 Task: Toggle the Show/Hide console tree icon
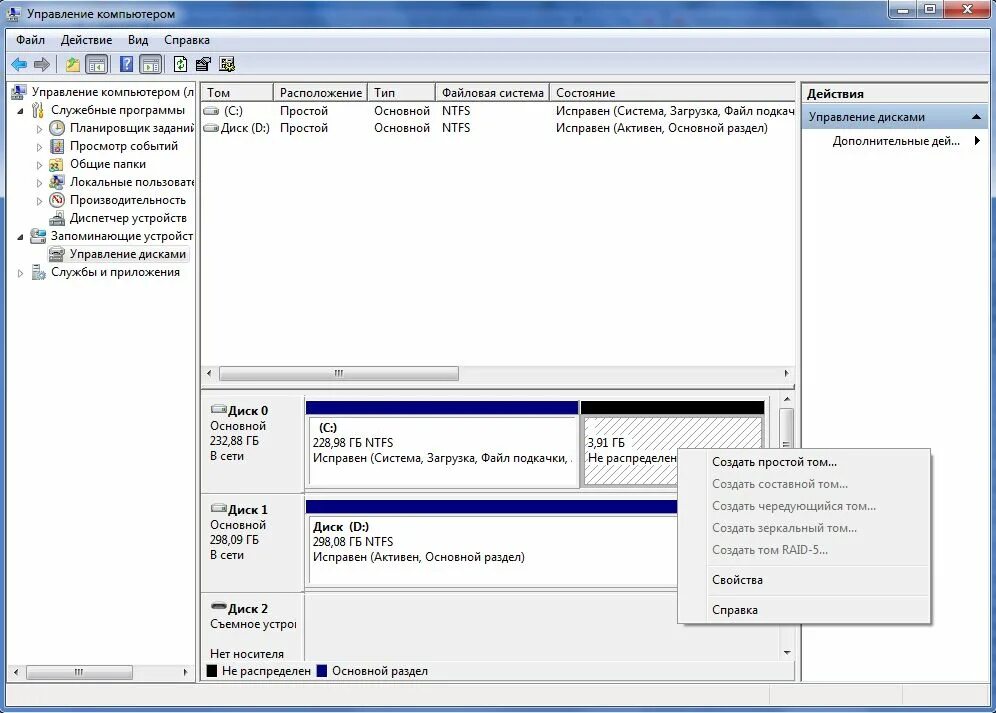click(97, 64)
